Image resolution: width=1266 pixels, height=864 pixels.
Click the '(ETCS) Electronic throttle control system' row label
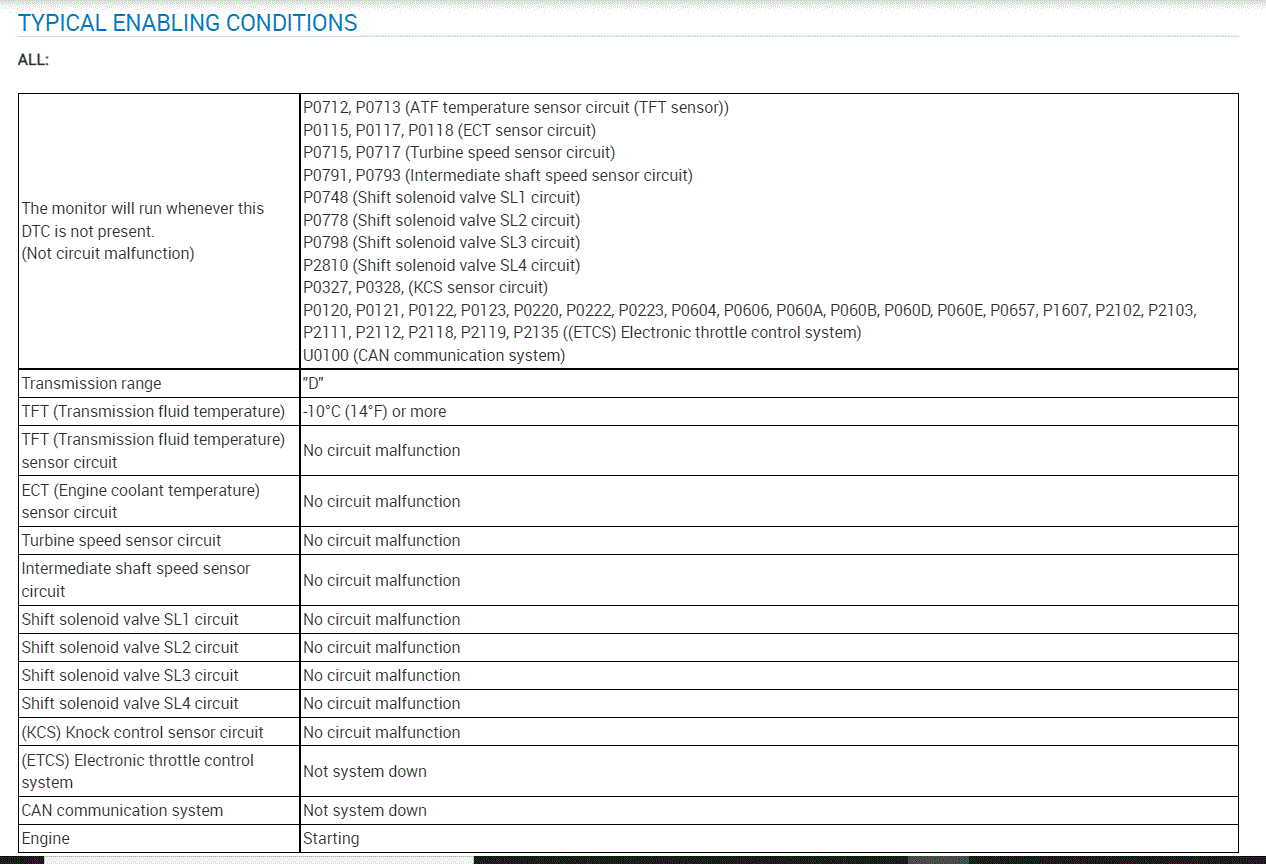point(138,771)
